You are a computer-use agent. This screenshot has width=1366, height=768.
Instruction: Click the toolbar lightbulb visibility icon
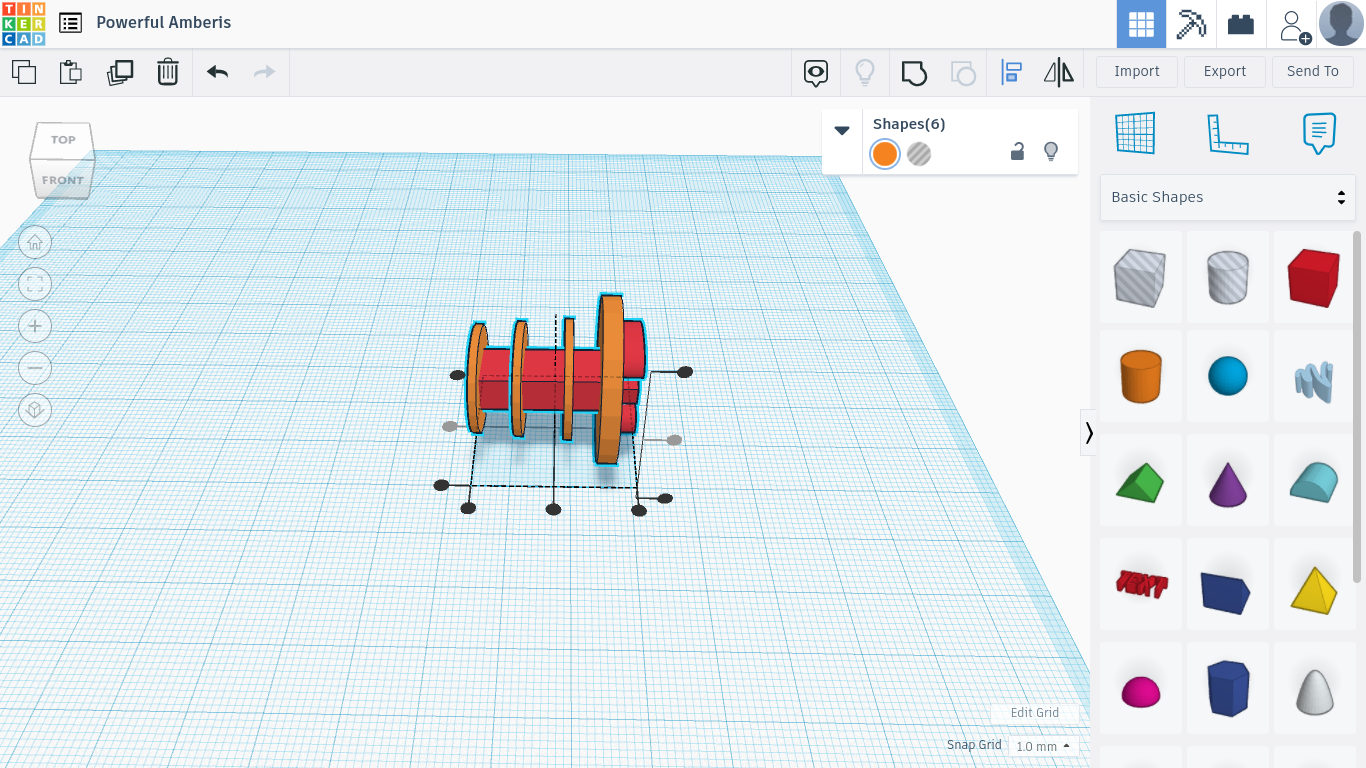point(865,72)
